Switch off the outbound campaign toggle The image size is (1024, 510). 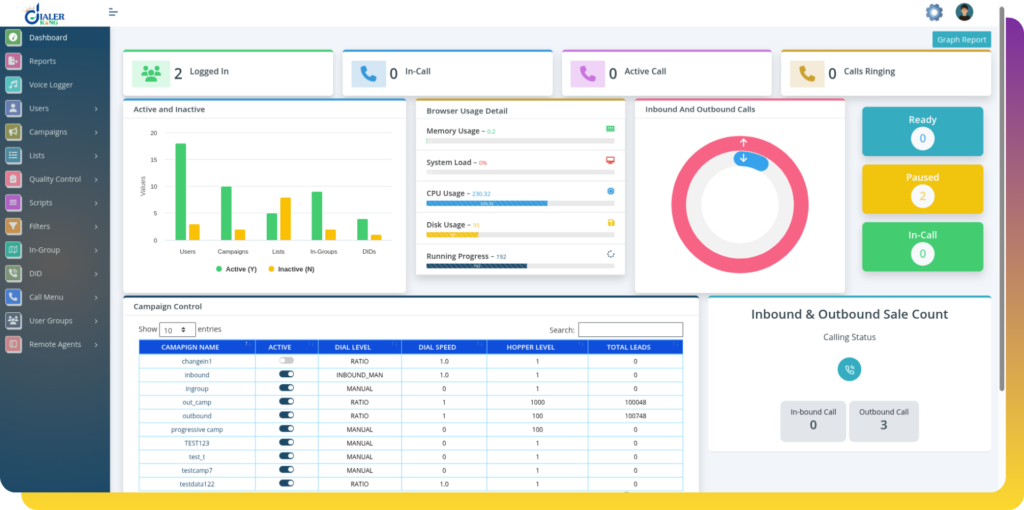pyautogui.click(x=287, y=415)
